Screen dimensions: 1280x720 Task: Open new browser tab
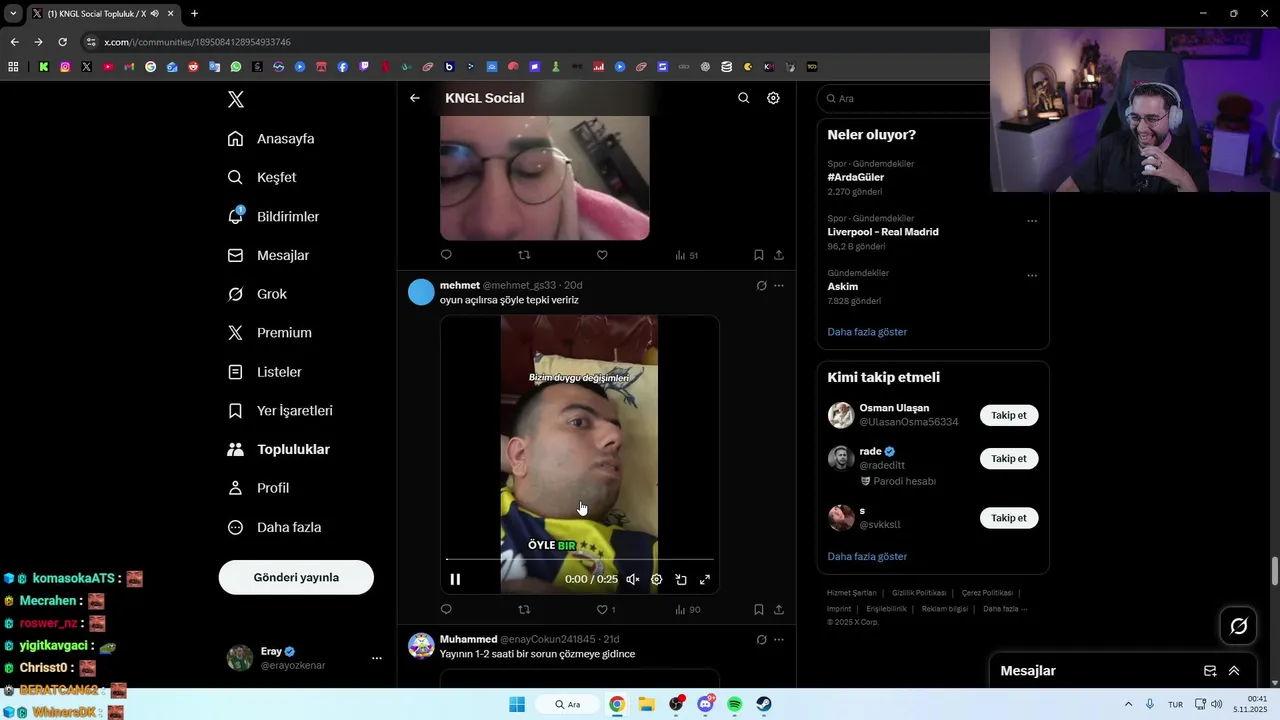(x=194, y=14)
